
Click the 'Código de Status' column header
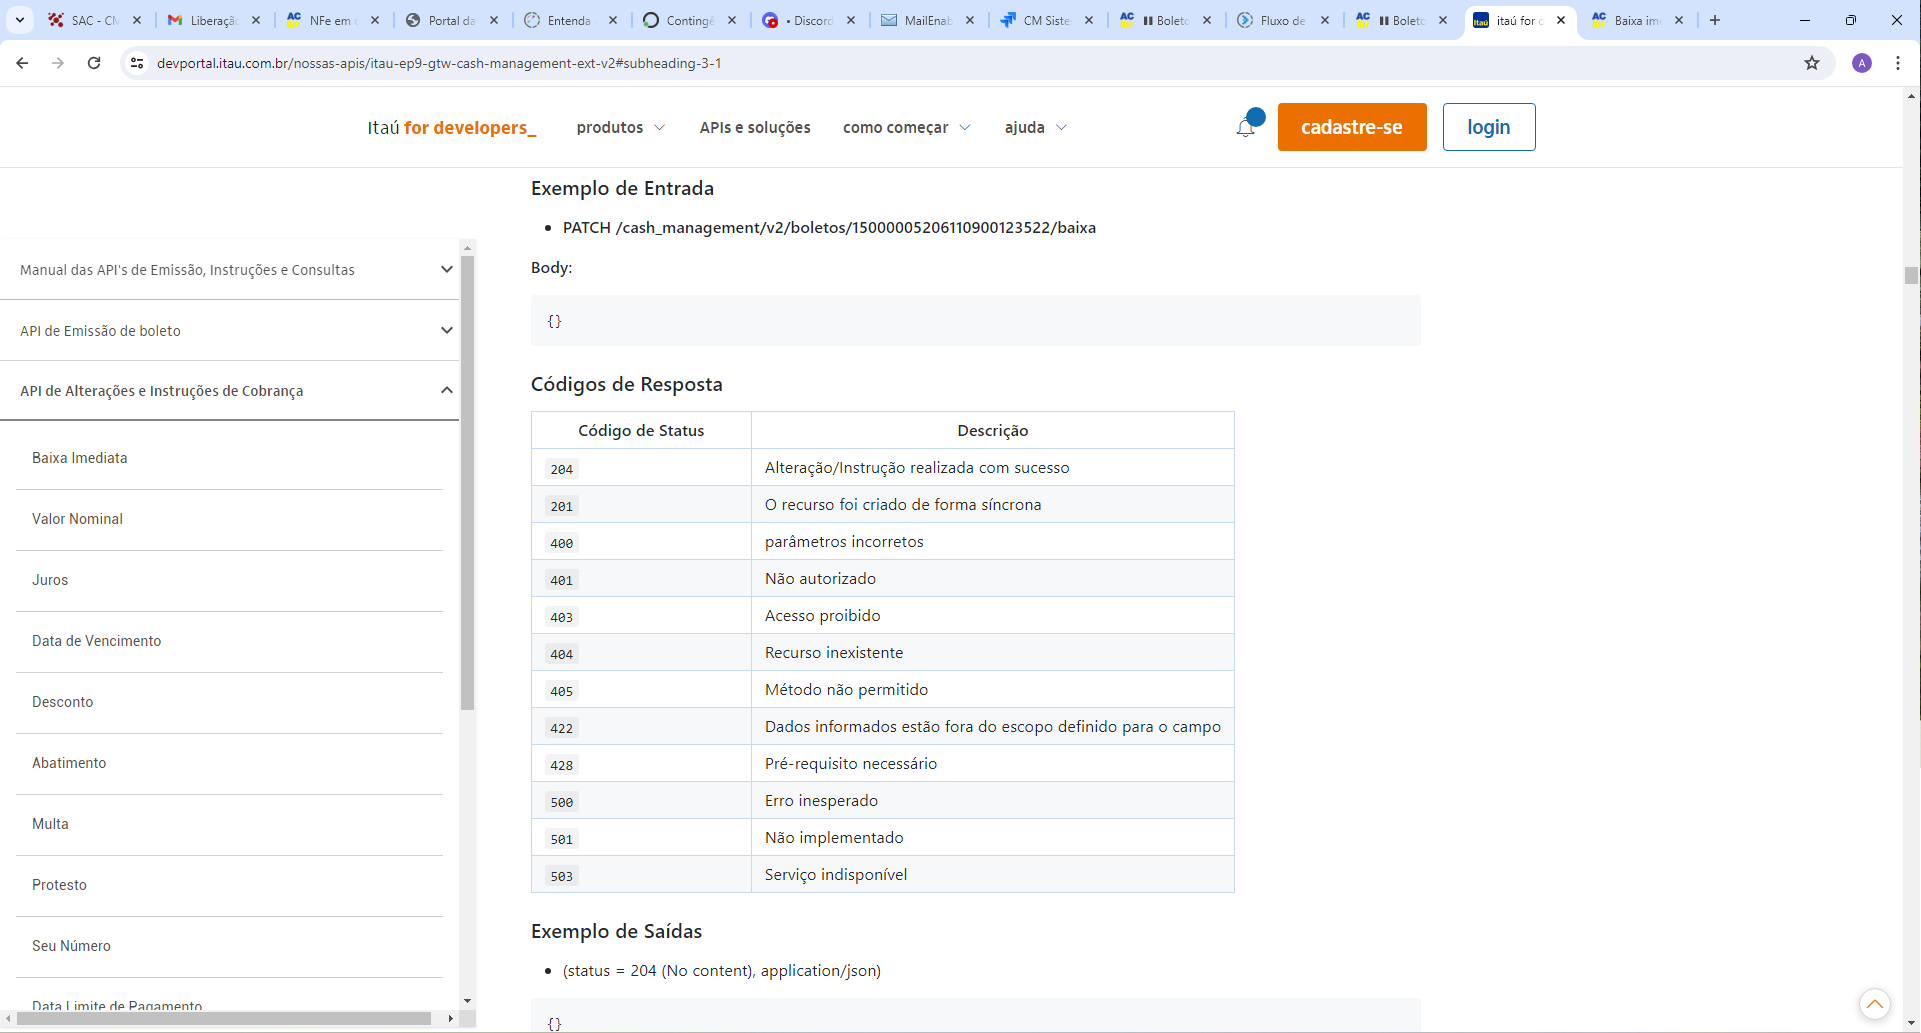641,431
